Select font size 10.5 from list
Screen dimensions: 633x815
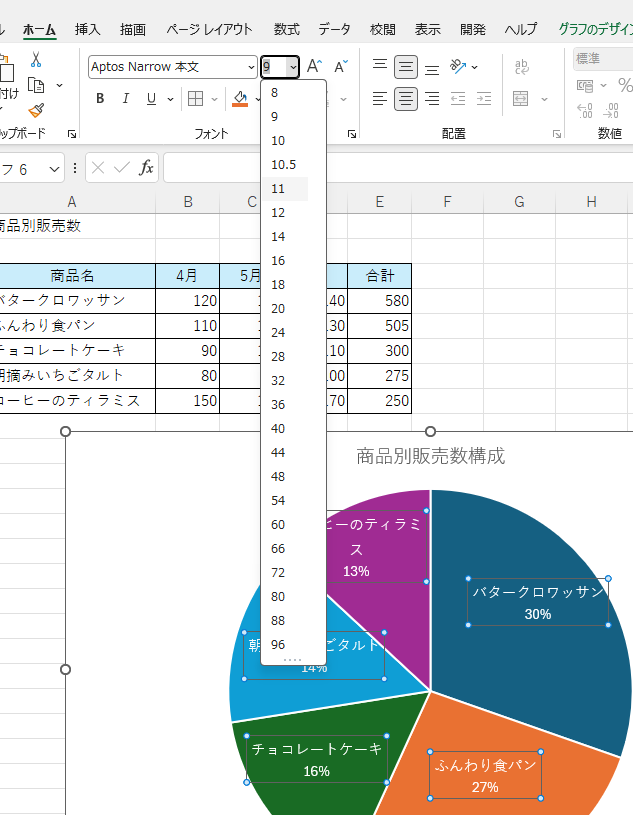pos(284,165)
